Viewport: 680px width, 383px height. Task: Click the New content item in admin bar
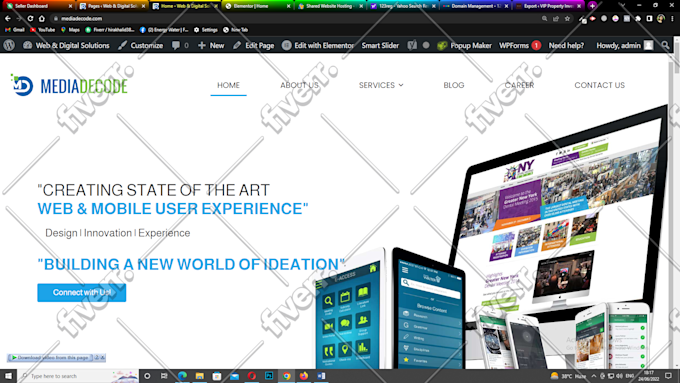(211, 45)
